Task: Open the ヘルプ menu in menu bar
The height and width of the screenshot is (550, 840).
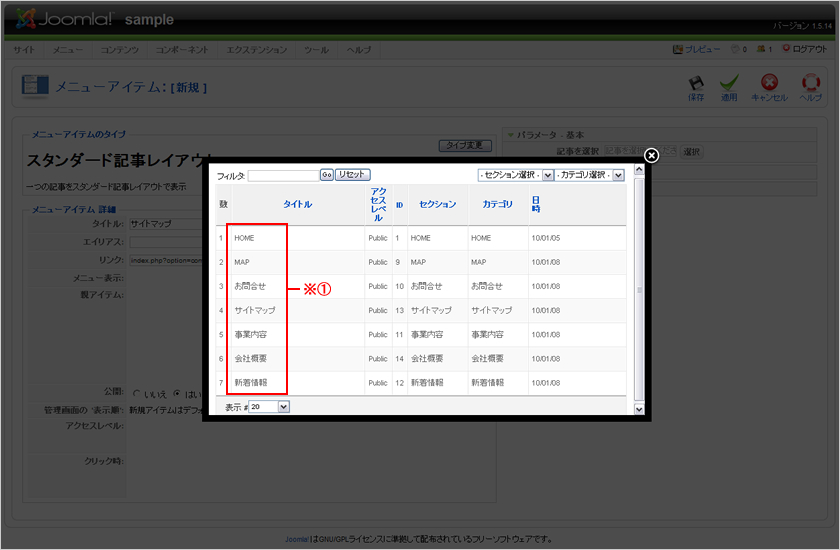Action: coord(358,50)
